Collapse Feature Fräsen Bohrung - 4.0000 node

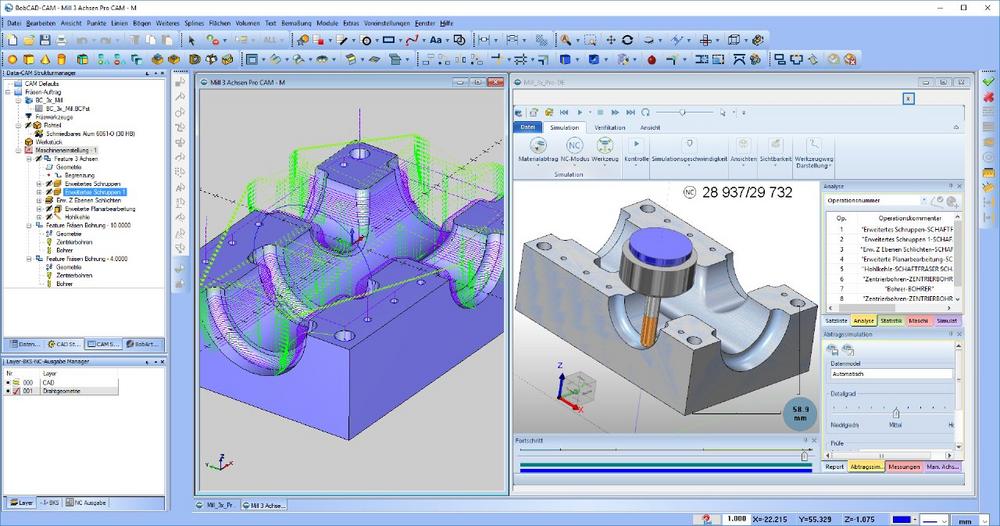[x=29, y=259]
